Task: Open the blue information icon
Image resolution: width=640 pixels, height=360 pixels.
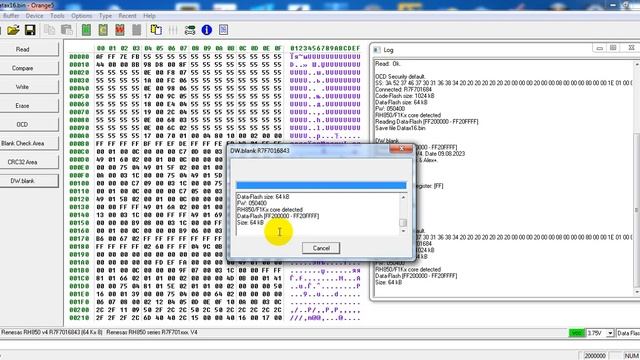Action: (207, 30)
